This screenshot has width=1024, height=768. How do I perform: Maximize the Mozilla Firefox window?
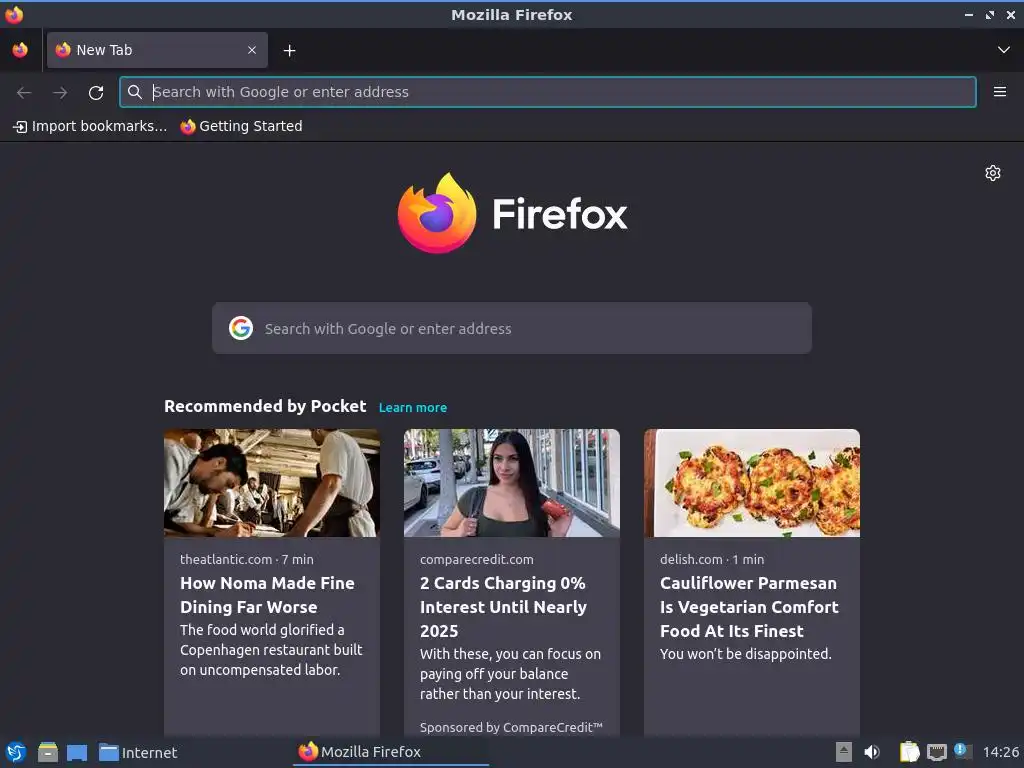990,14
